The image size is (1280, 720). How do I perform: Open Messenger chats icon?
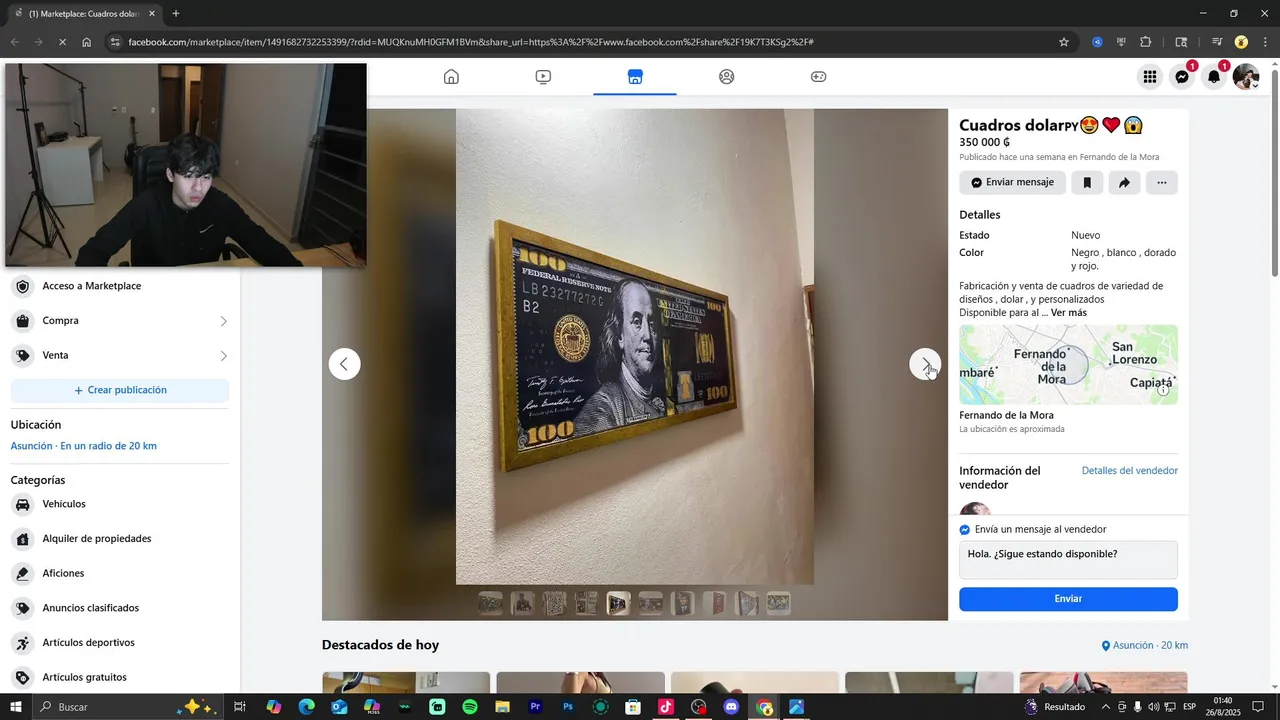click(x=1182, y=77)
